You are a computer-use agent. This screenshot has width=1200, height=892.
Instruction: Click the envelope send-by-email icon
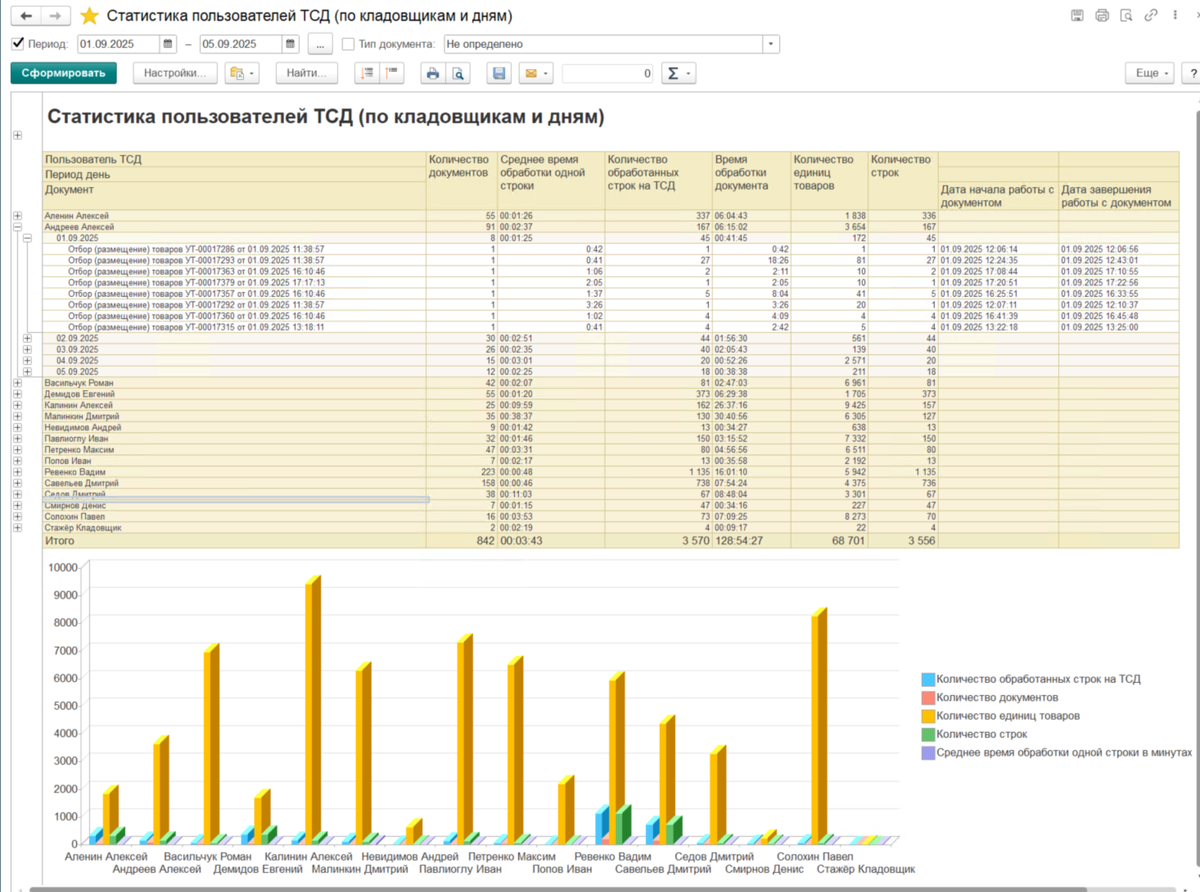coord(535,73)
